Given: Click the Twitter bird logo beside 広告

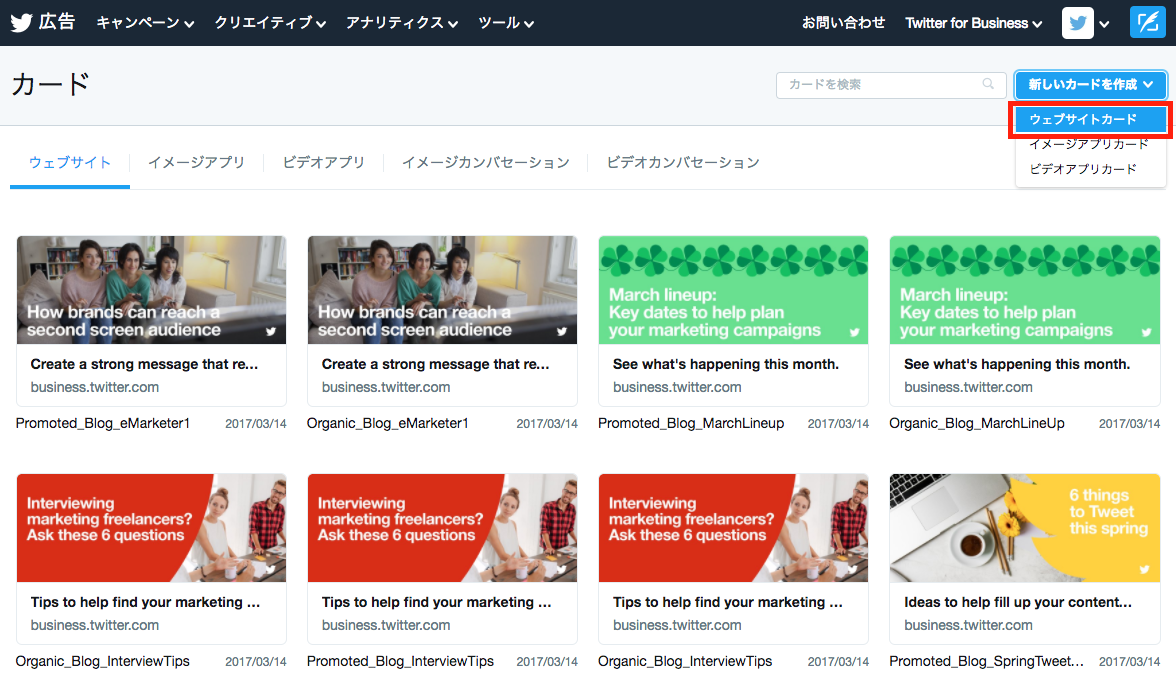Looking at the screenshot, I should coord(21,23).
